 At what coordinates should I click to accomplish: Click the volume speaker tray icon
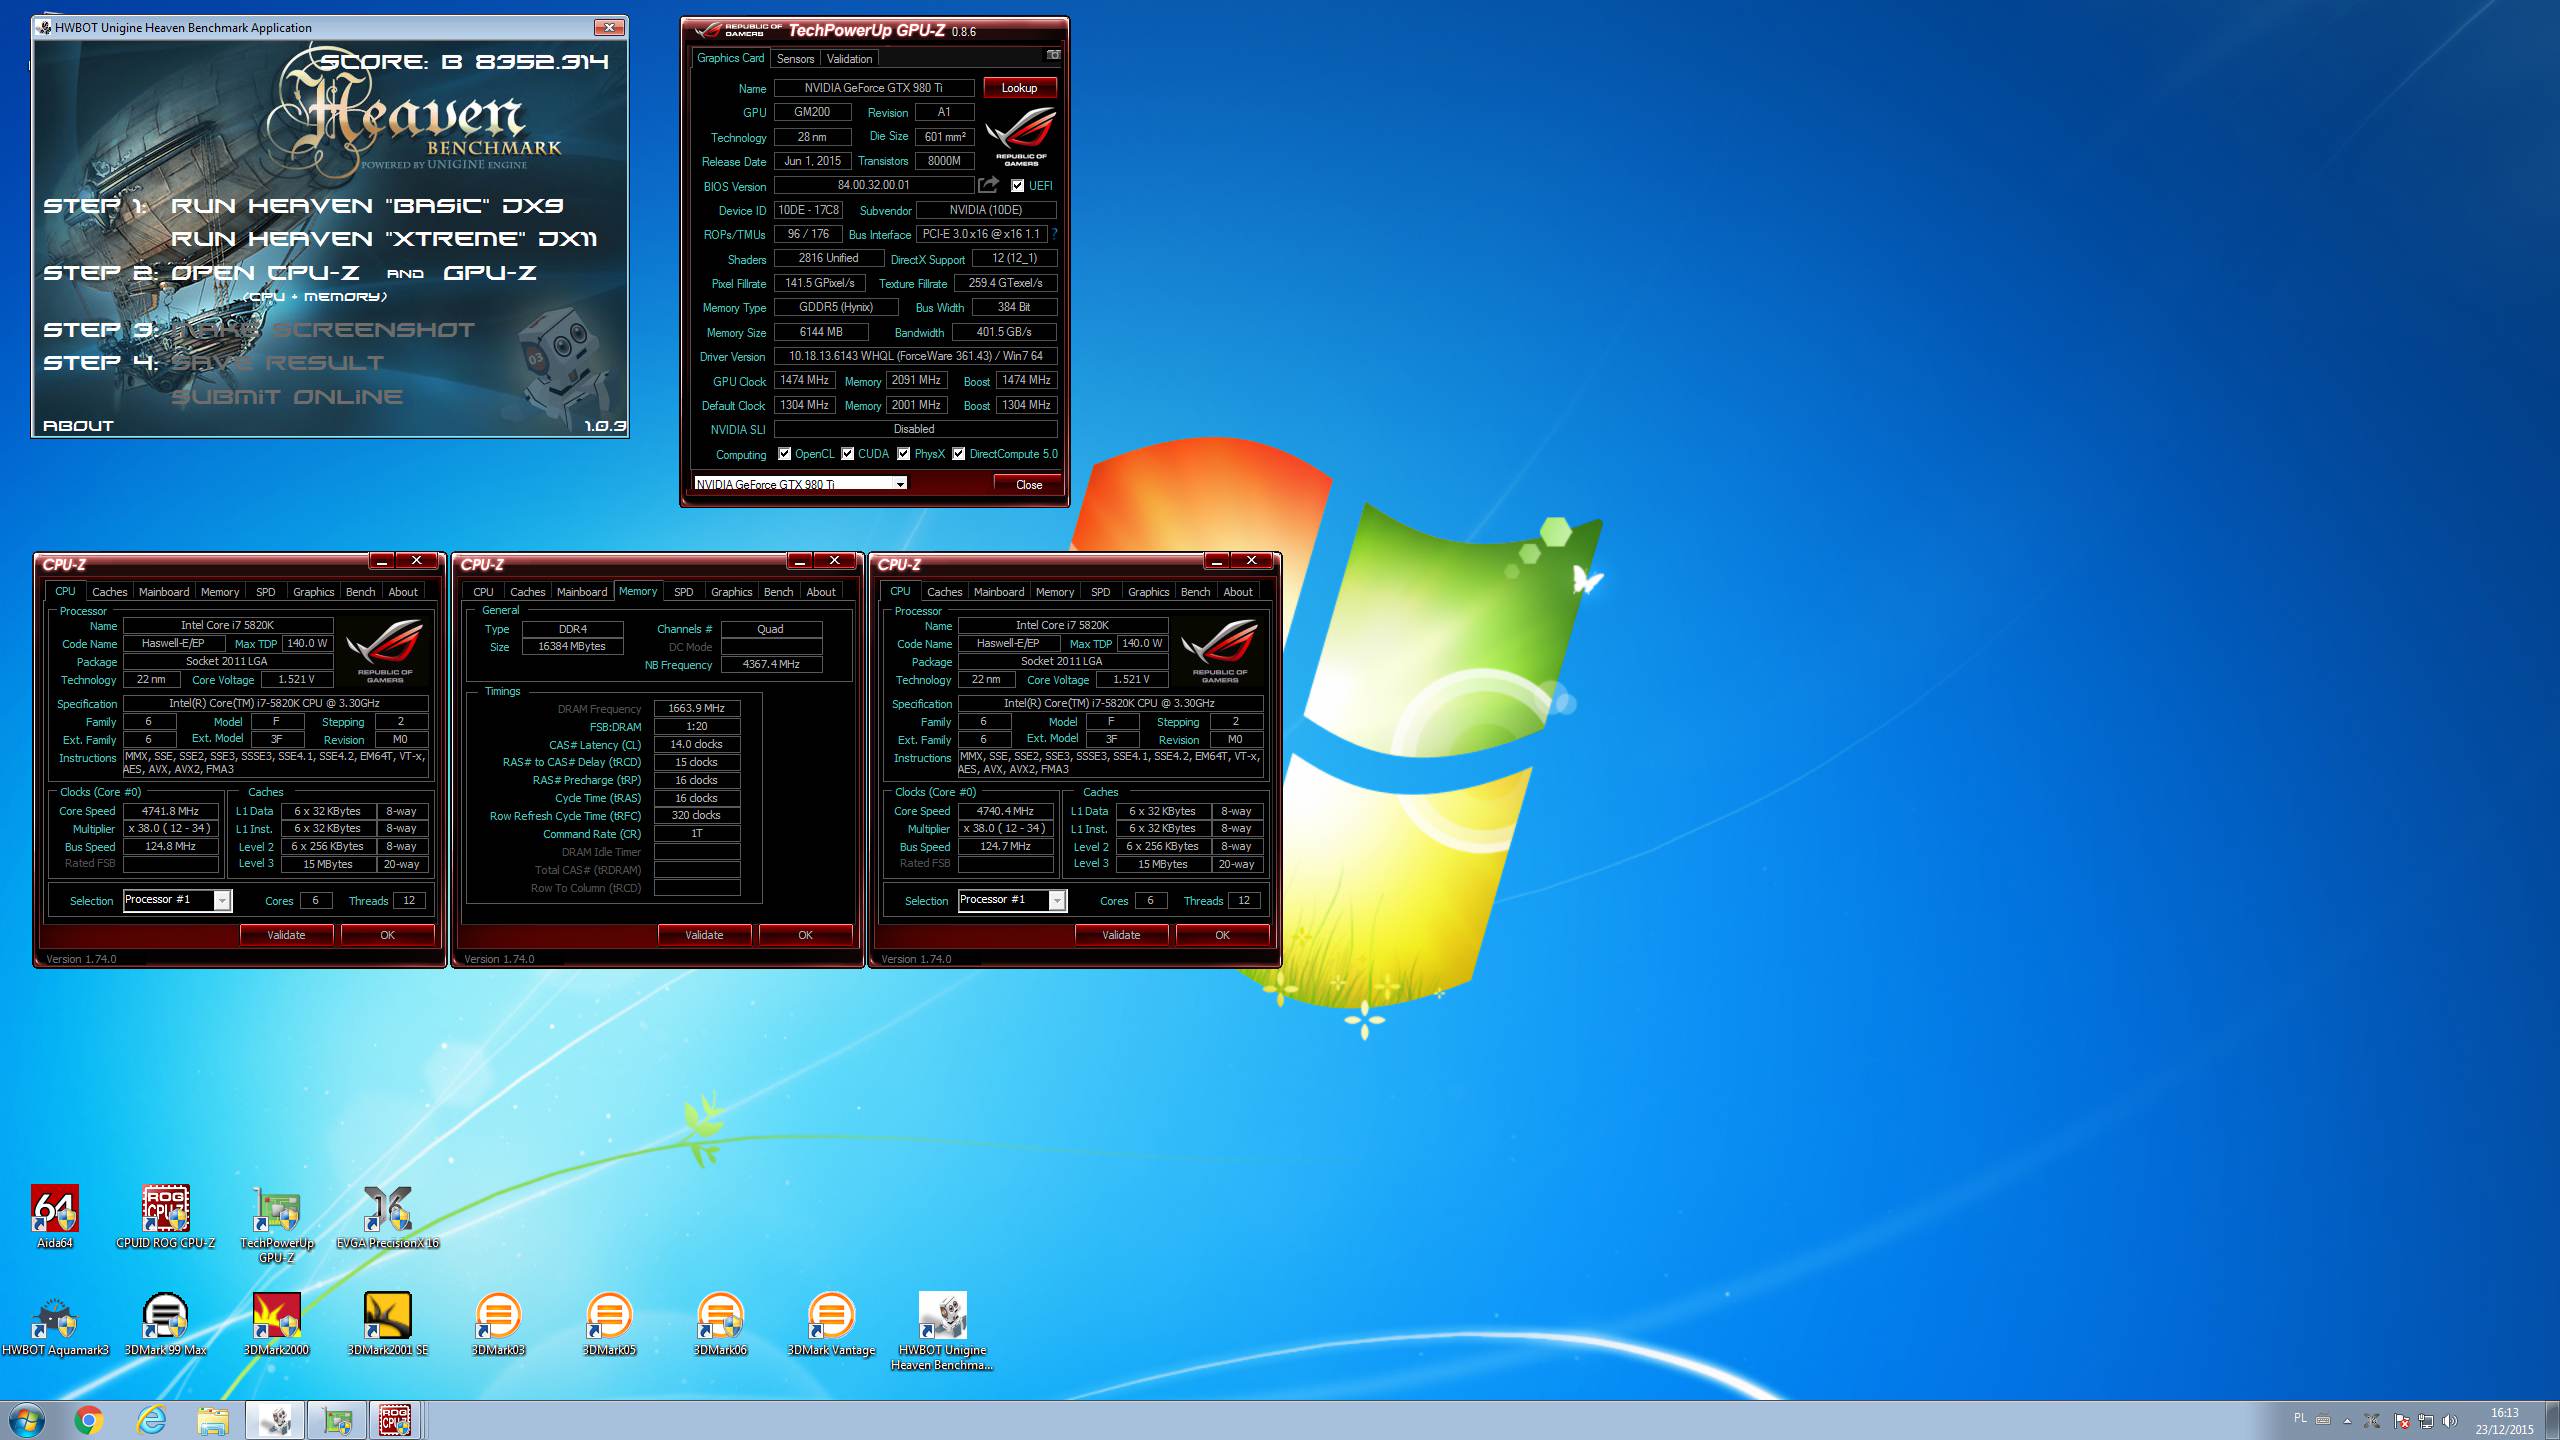coord(2450,1421)
